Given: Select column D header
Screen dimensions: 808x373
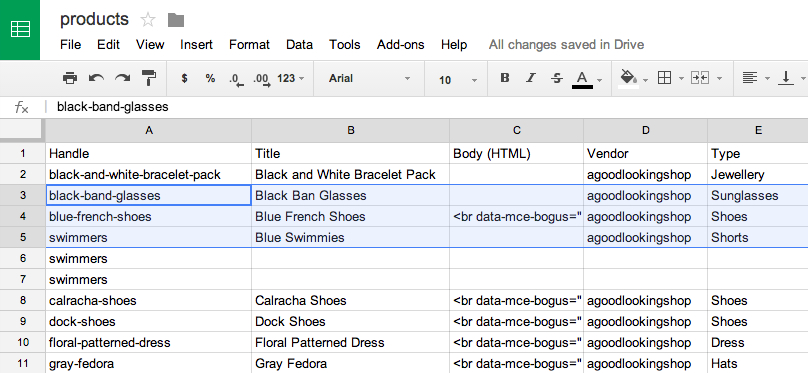Looking at the screenshot, I should [646, 130].
